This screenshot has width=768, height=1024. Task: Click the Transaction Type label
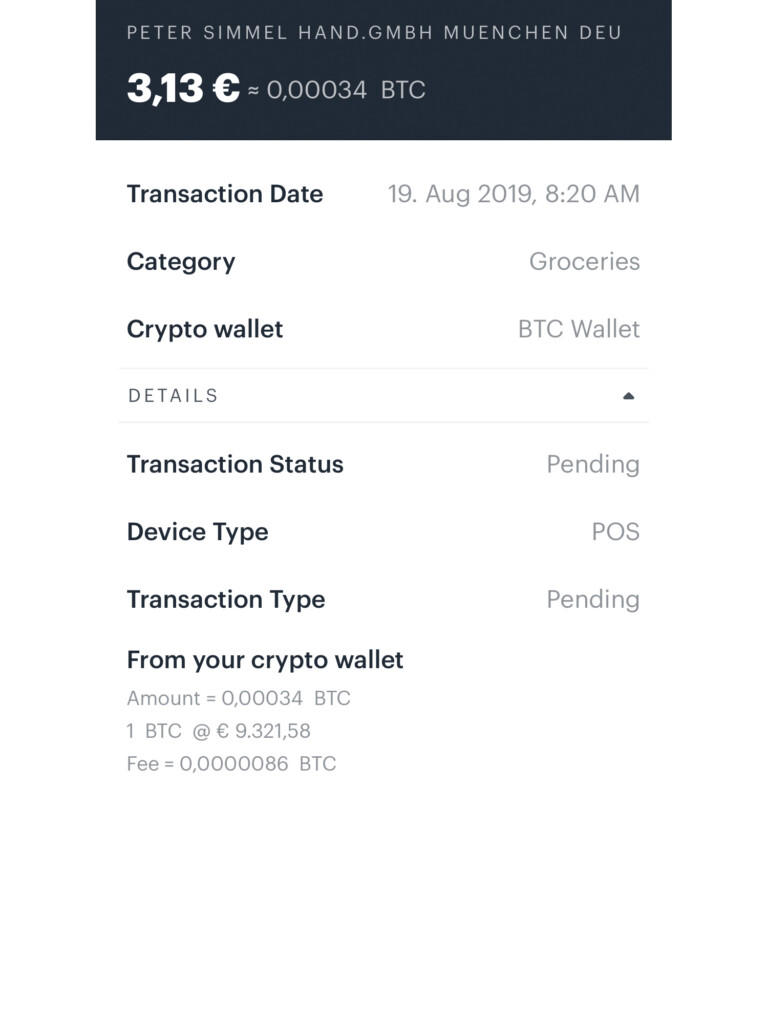click(x=226, y=600)
